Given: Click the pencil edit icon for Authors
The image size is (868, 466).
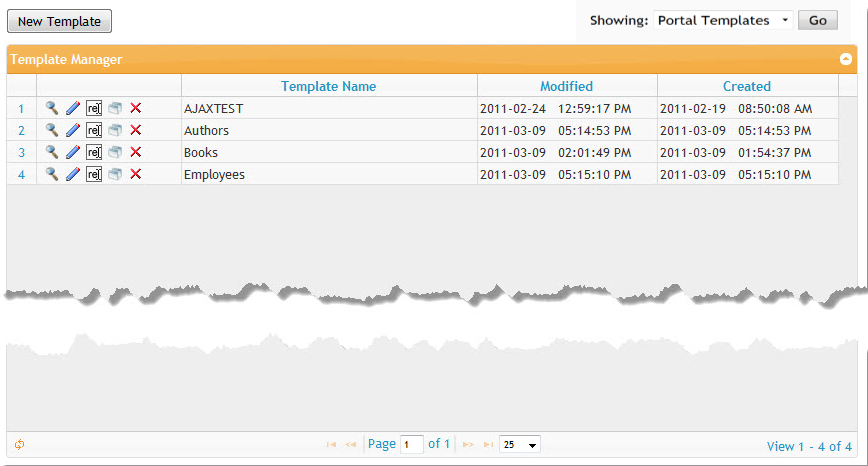Looking at the screenshot, I should [73, 130].
